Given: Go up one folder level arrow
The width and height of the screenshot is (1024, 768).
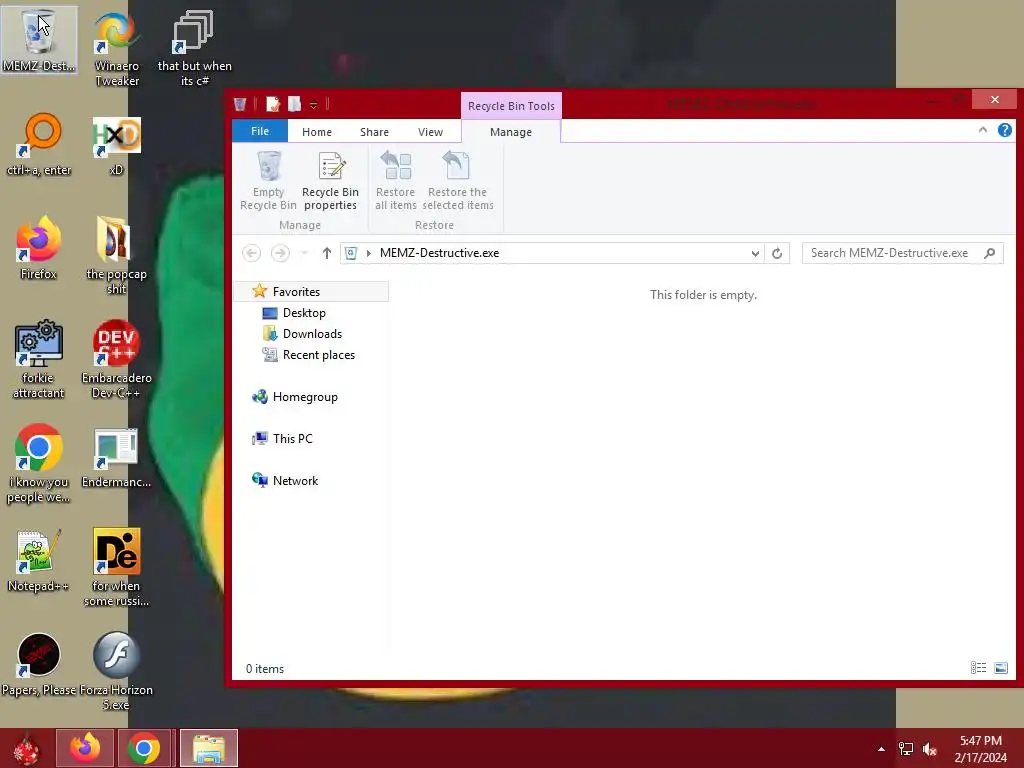Looking at the screenshot, I should click(327, 253).
